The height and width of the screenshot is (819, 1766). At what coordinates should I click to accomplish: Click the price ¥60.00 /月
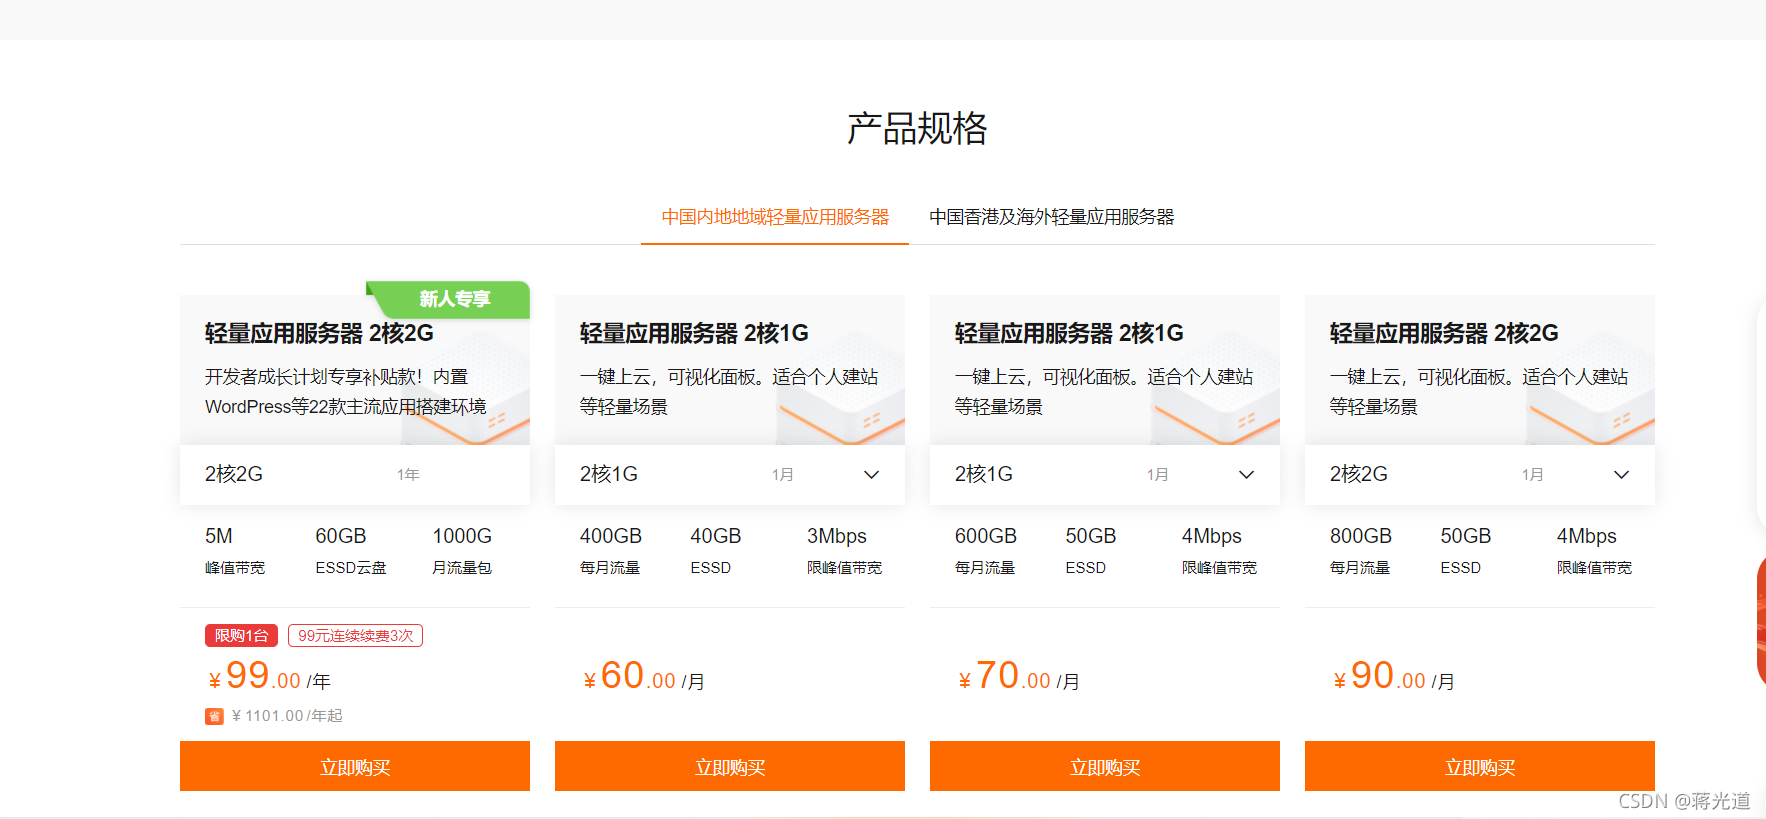coord(644,677)
